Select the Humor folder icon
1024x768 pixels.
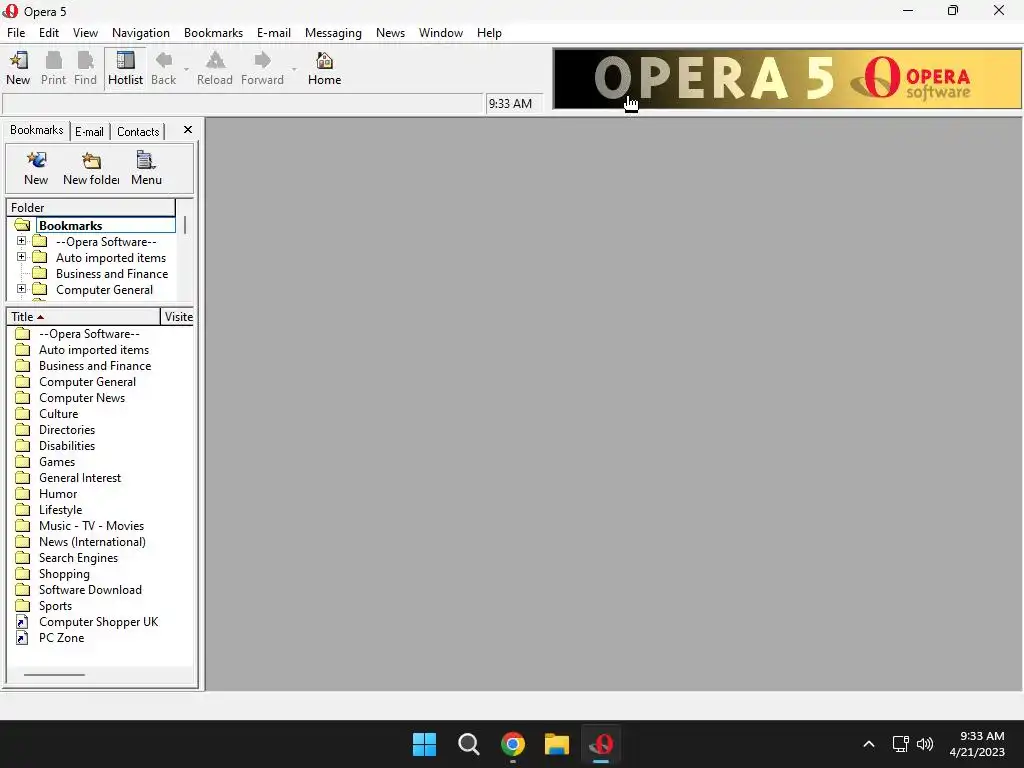(23, 494)
